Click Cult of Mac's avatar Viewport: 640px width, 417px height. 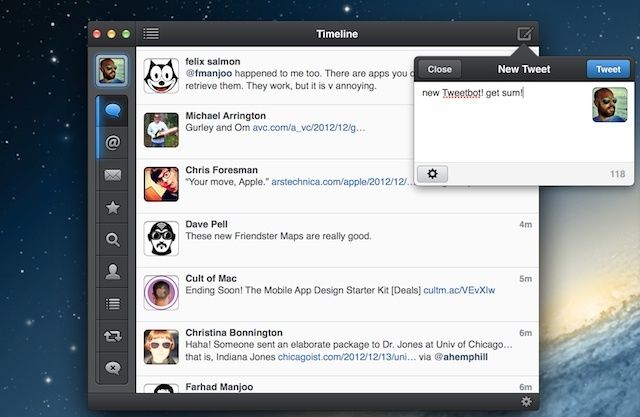[x=161, y=293]
